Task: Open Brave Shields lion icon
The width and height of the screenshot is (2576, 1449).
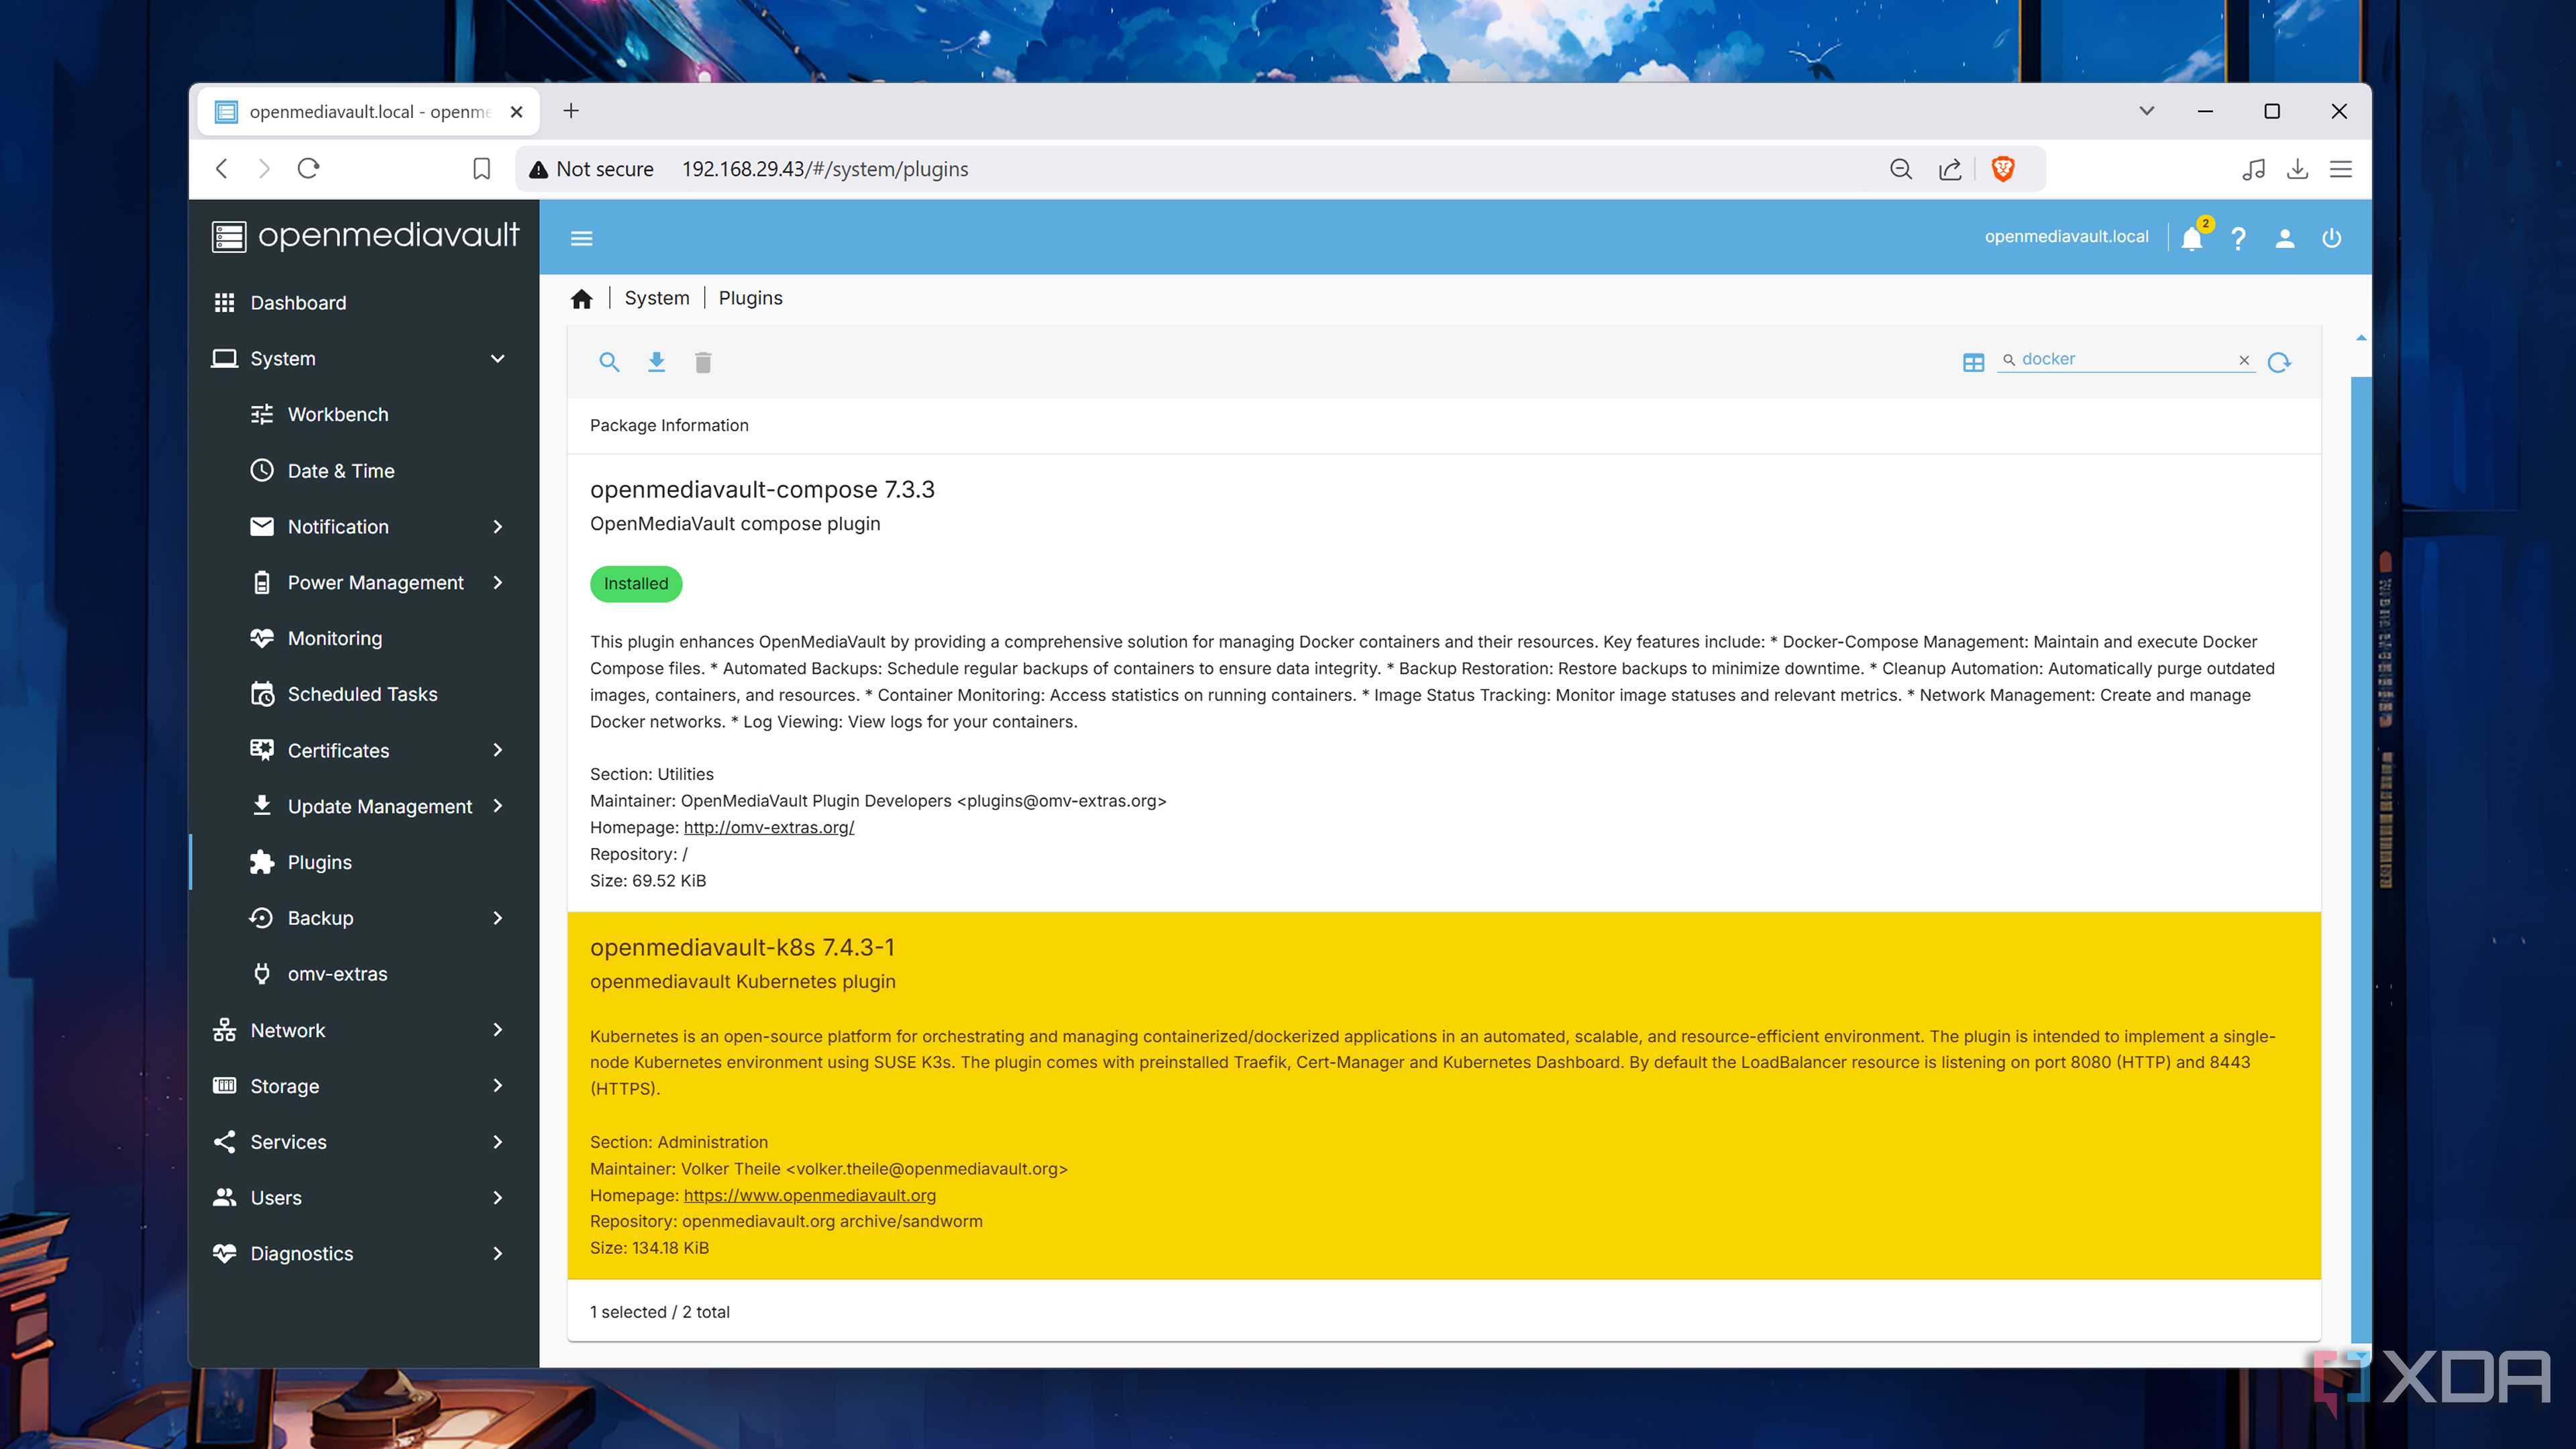Action: click(2003, 169)
